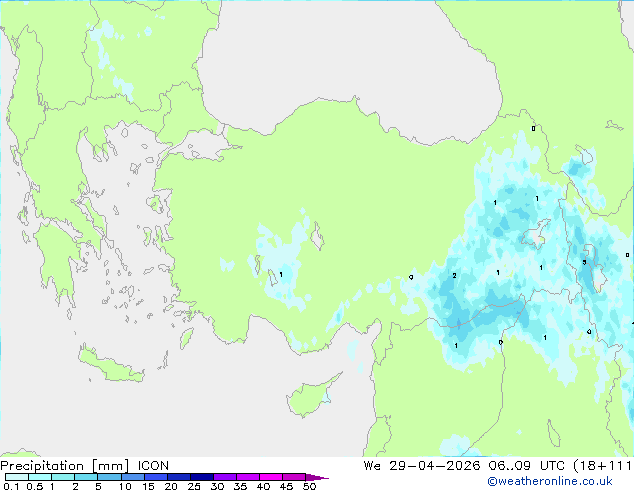Pick the 30–35 mm purple legend swatch

click(225, 477)
